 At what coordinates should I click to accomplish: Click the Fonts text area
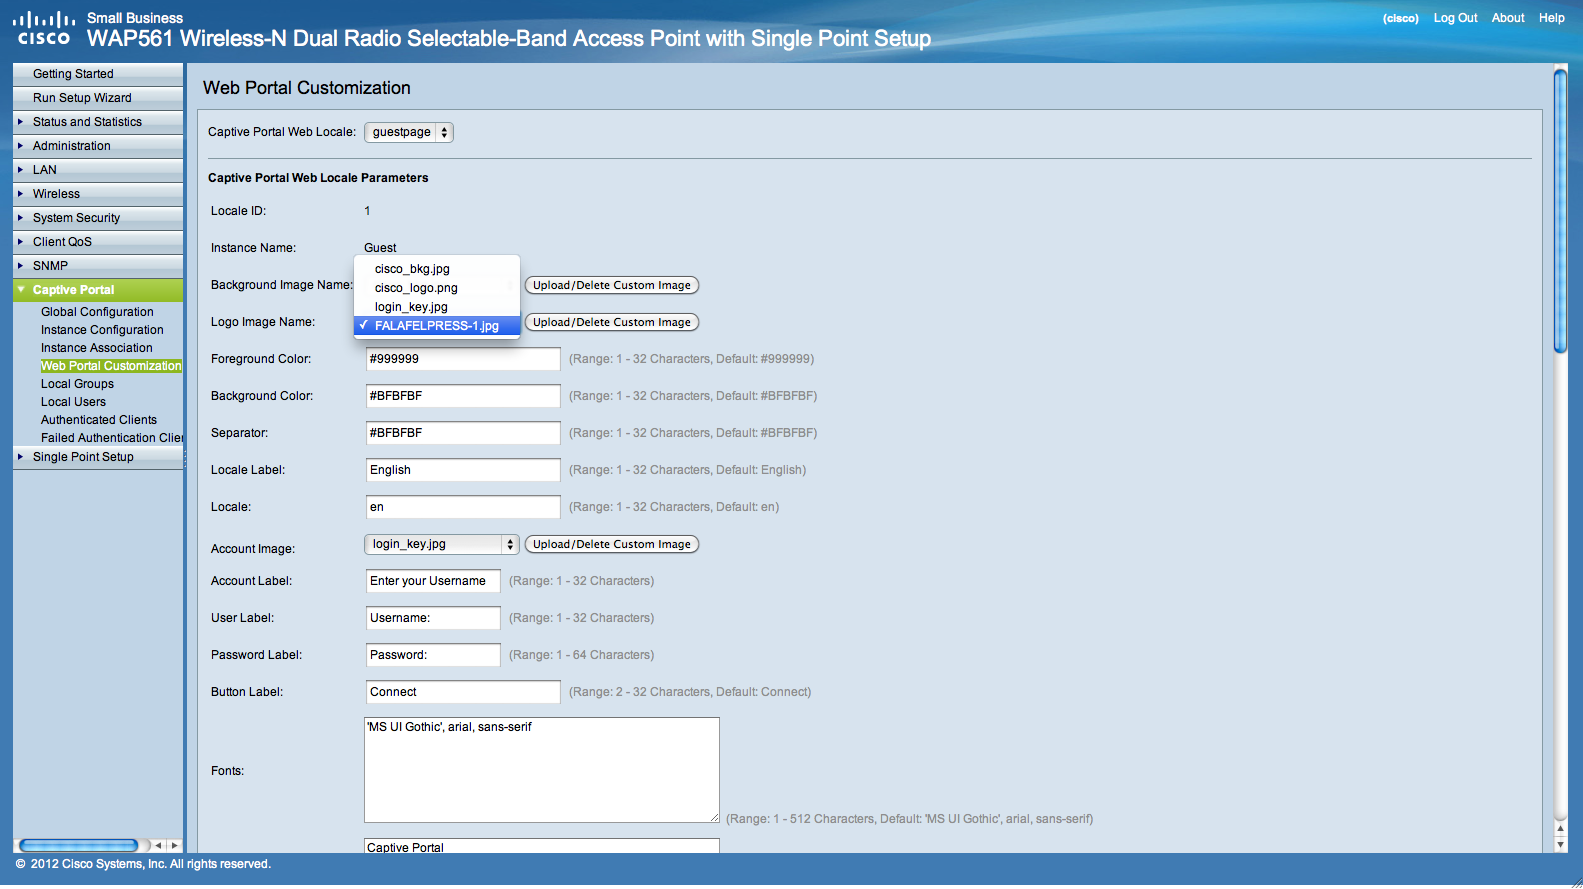coord(542,770)
